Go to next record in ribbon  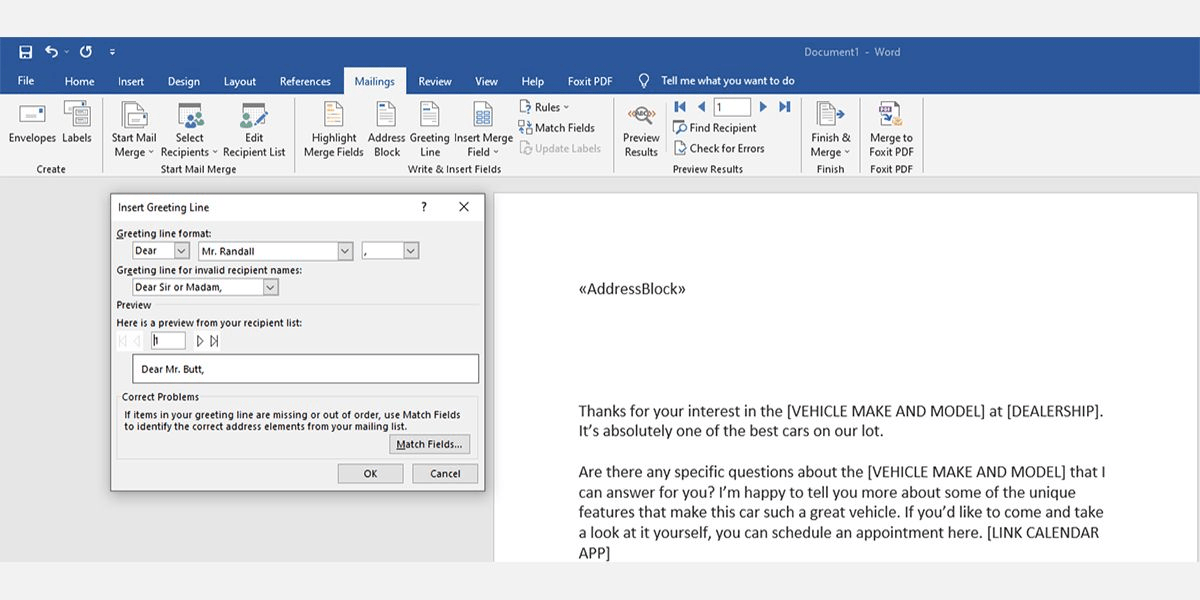click(x=763, y=107)
